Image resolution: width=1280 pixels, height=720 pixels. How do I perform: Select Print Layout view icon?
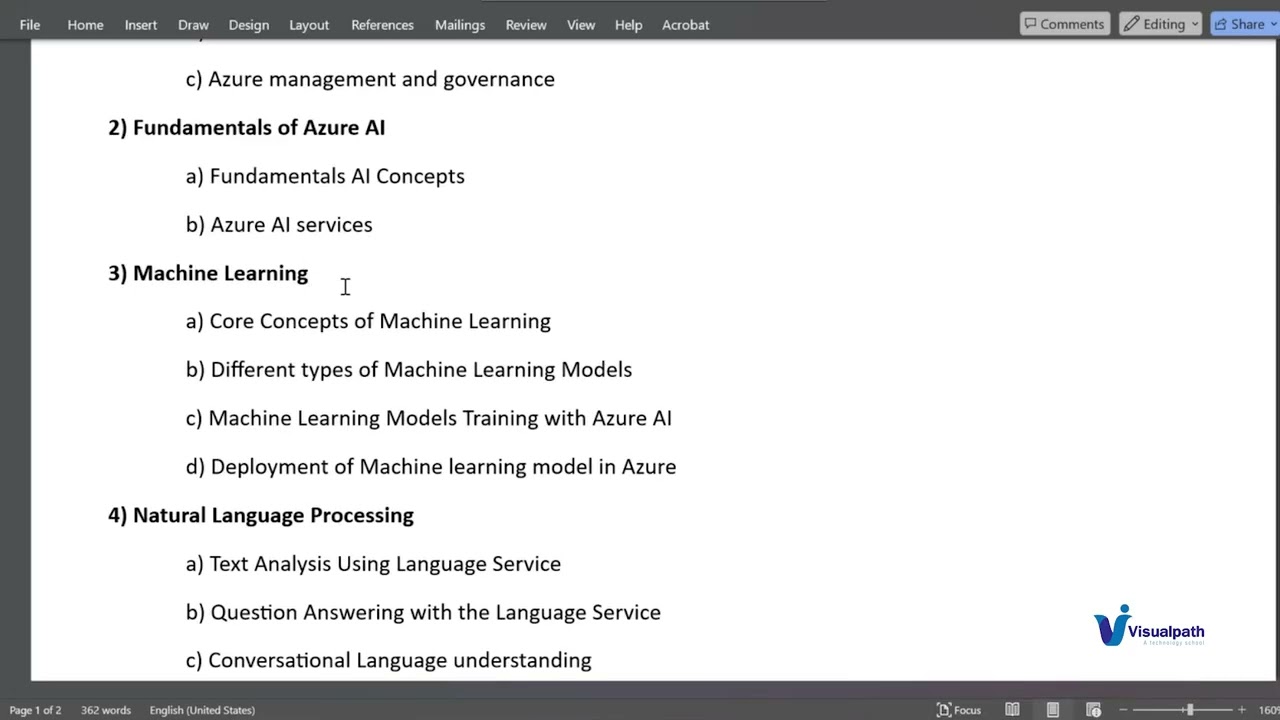(1052, 710)
